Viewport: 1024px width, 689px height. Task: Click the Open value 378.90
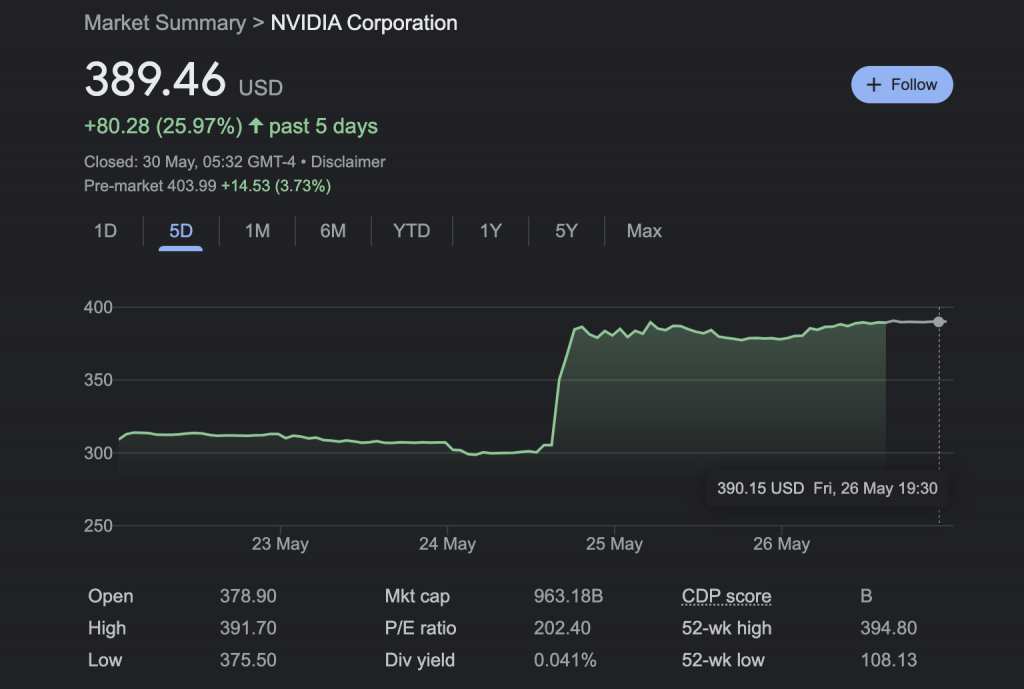[248, 596]
